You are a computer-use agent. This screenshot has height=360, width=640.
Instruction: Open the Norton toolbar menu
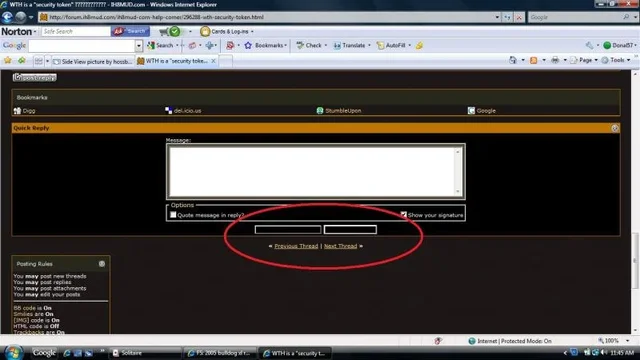[x=19, y=31]
